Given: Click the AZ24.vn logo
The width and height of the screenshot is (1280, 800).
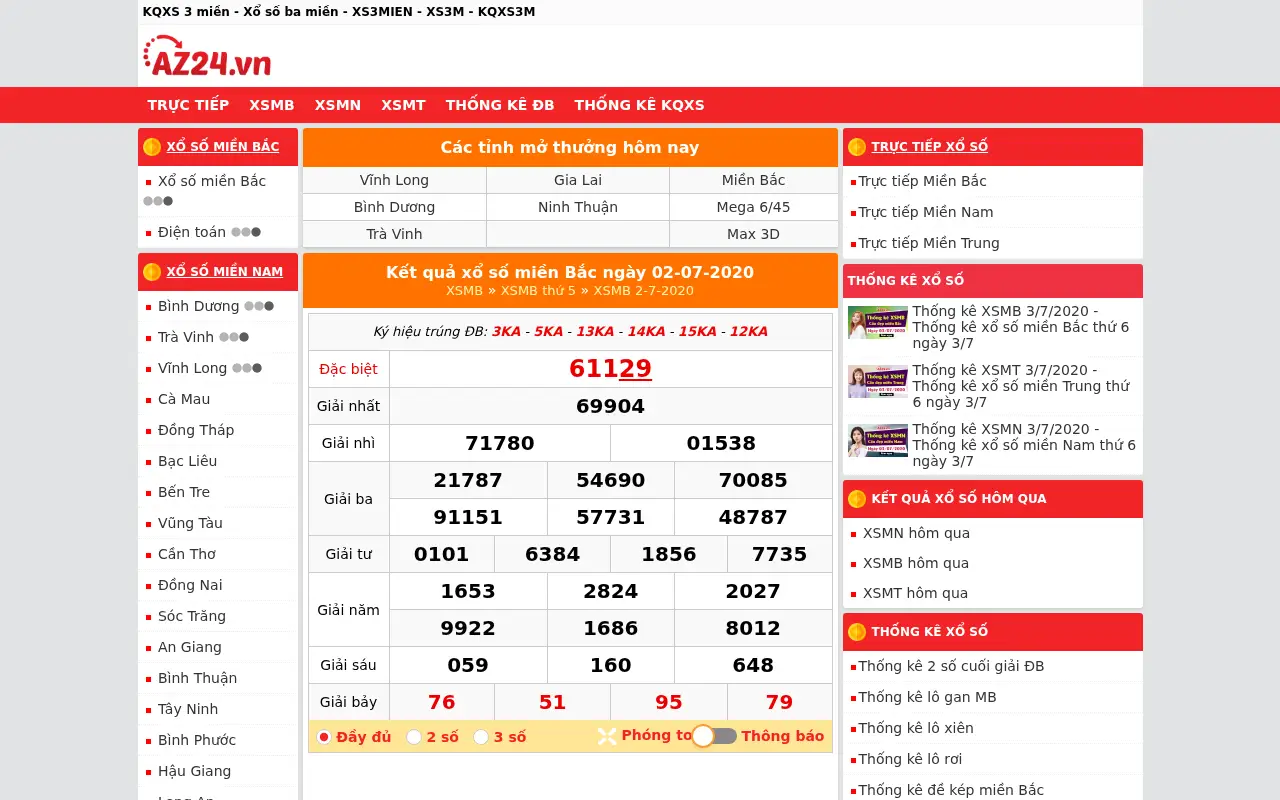Looking at the screenshot, I should pos(207,56).
